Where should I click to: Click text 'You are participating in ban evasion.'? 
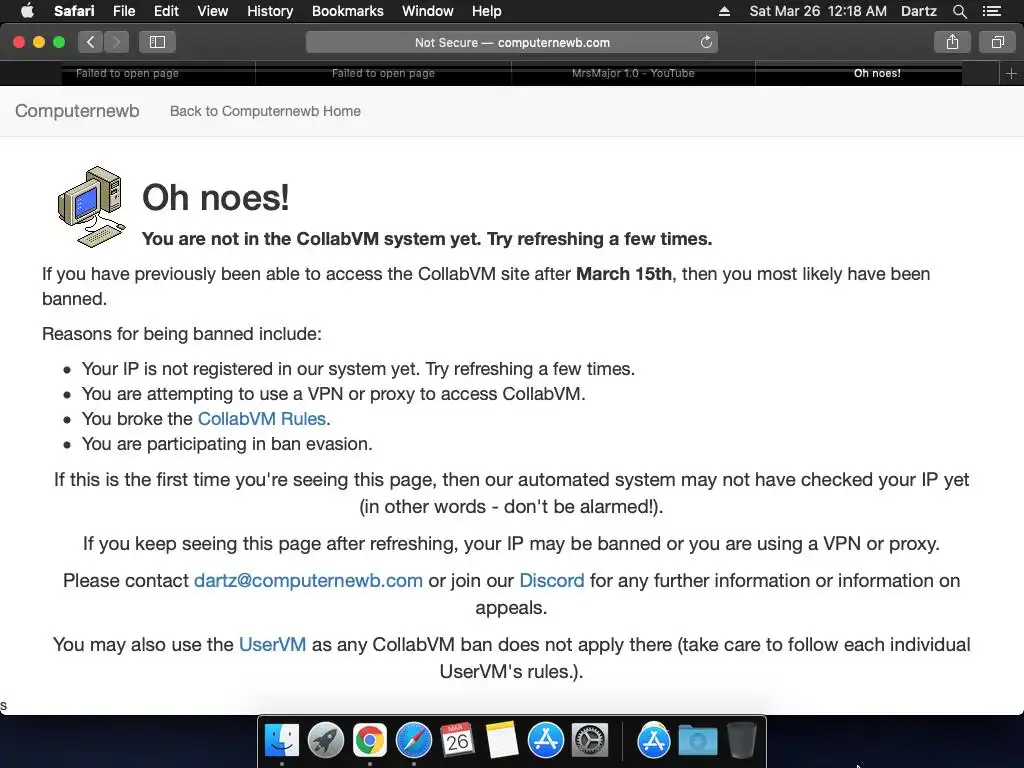(x=227, y=444)
